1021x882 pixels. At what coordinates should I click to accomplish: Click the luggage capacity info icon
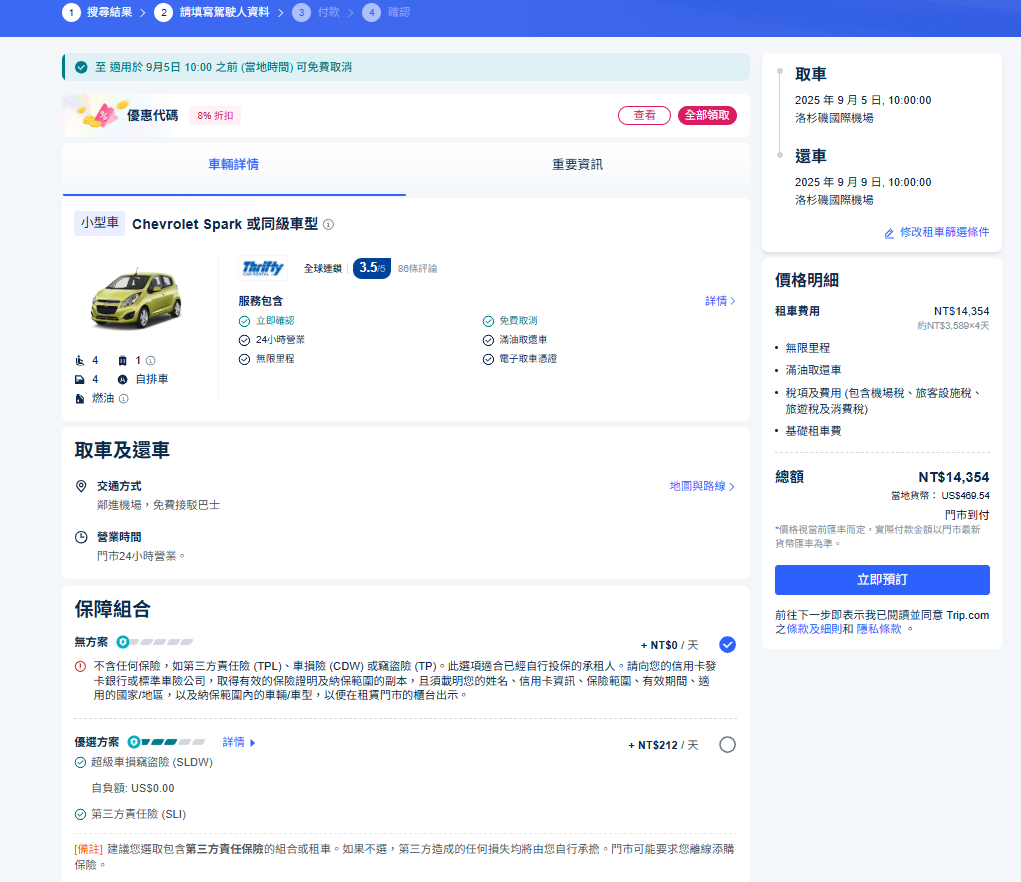[x=151, y=359]
